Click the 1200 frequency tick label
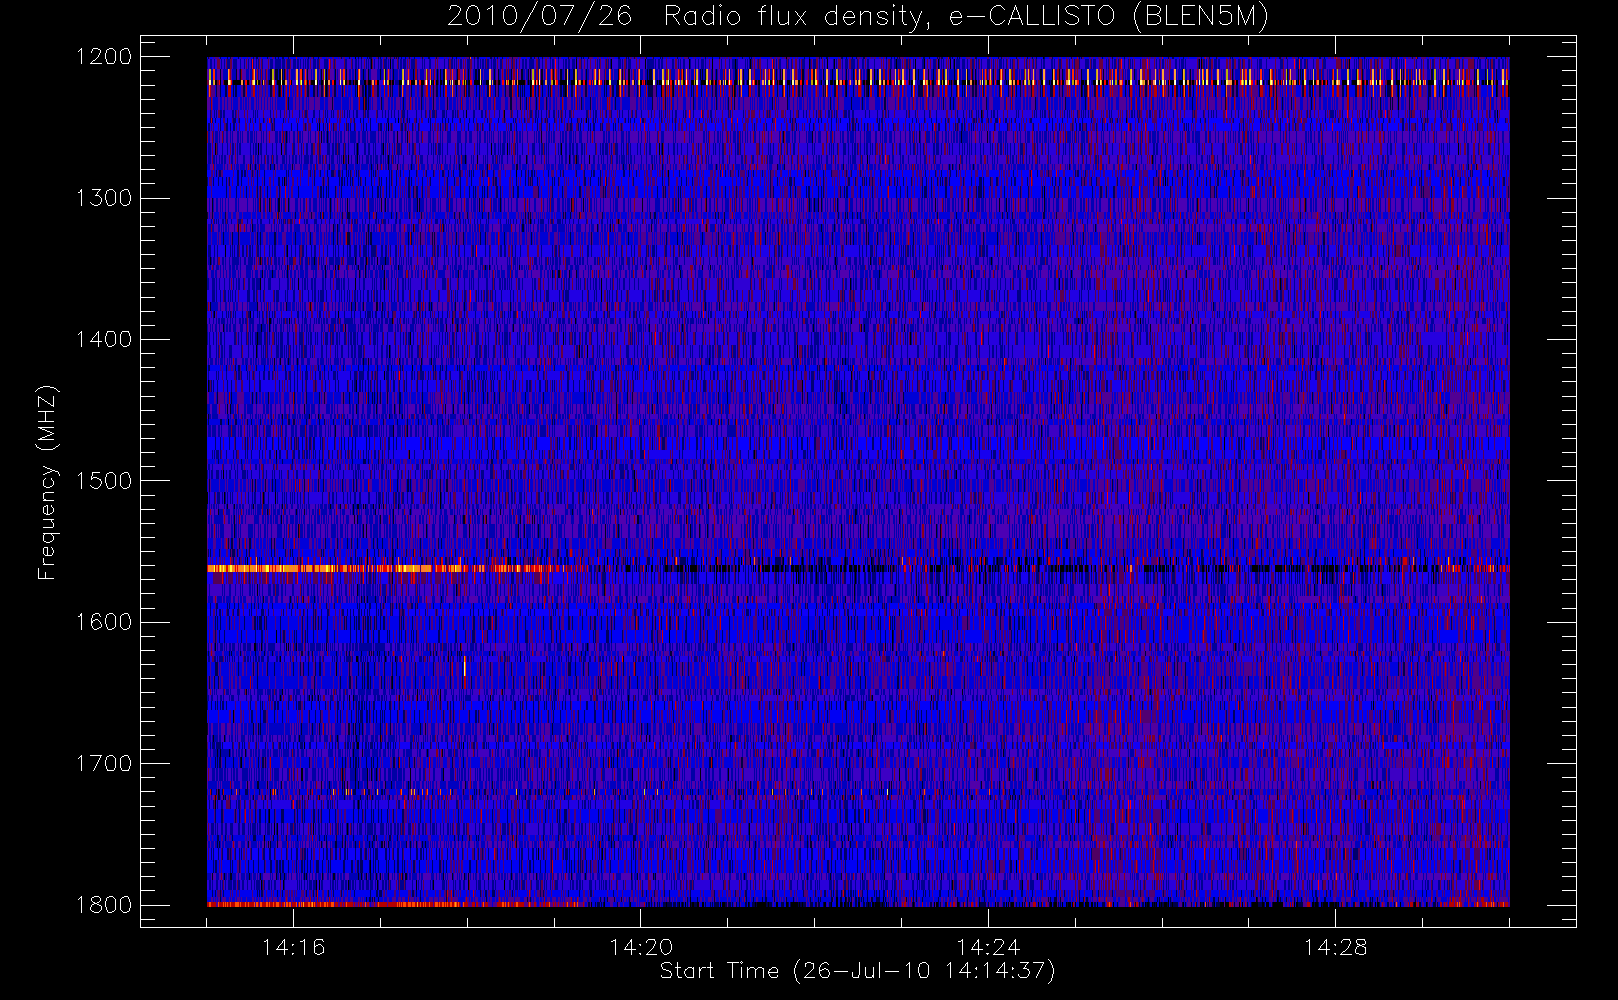1618x1000 pixels. [104, 57]
